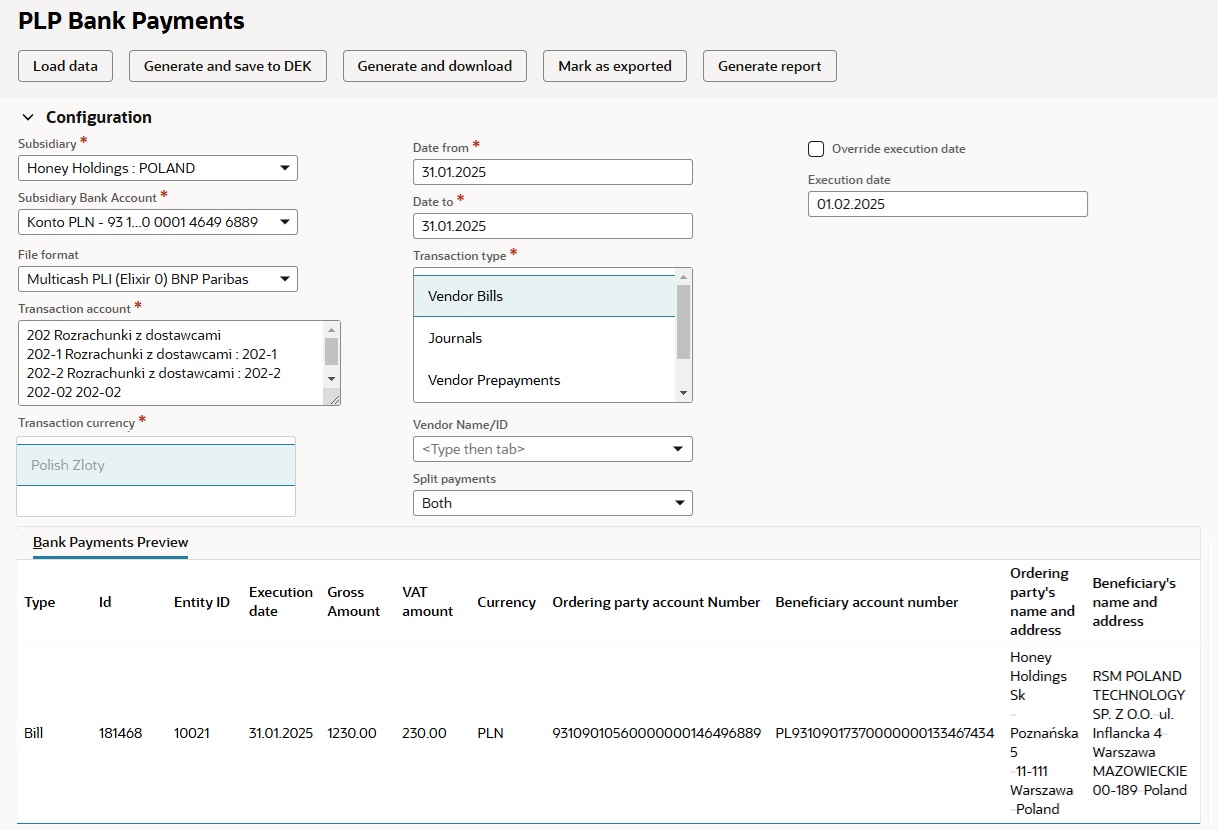Click the Generate report button
This screenshot has height=830, width=1218.
(769, 66)
